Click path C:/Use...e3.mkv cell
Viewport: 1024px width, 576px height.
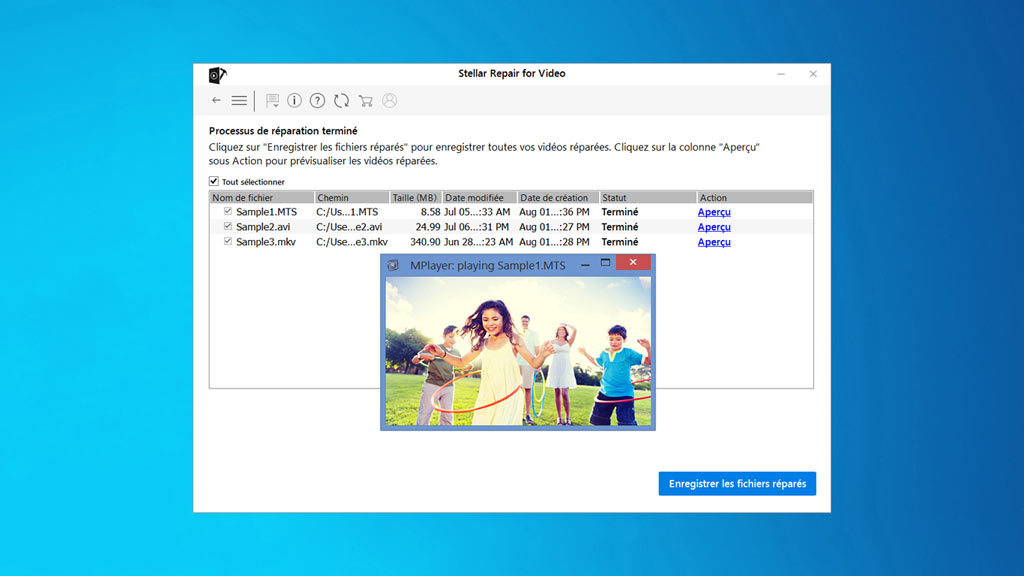pyautogui.click(x=352, y=242)
